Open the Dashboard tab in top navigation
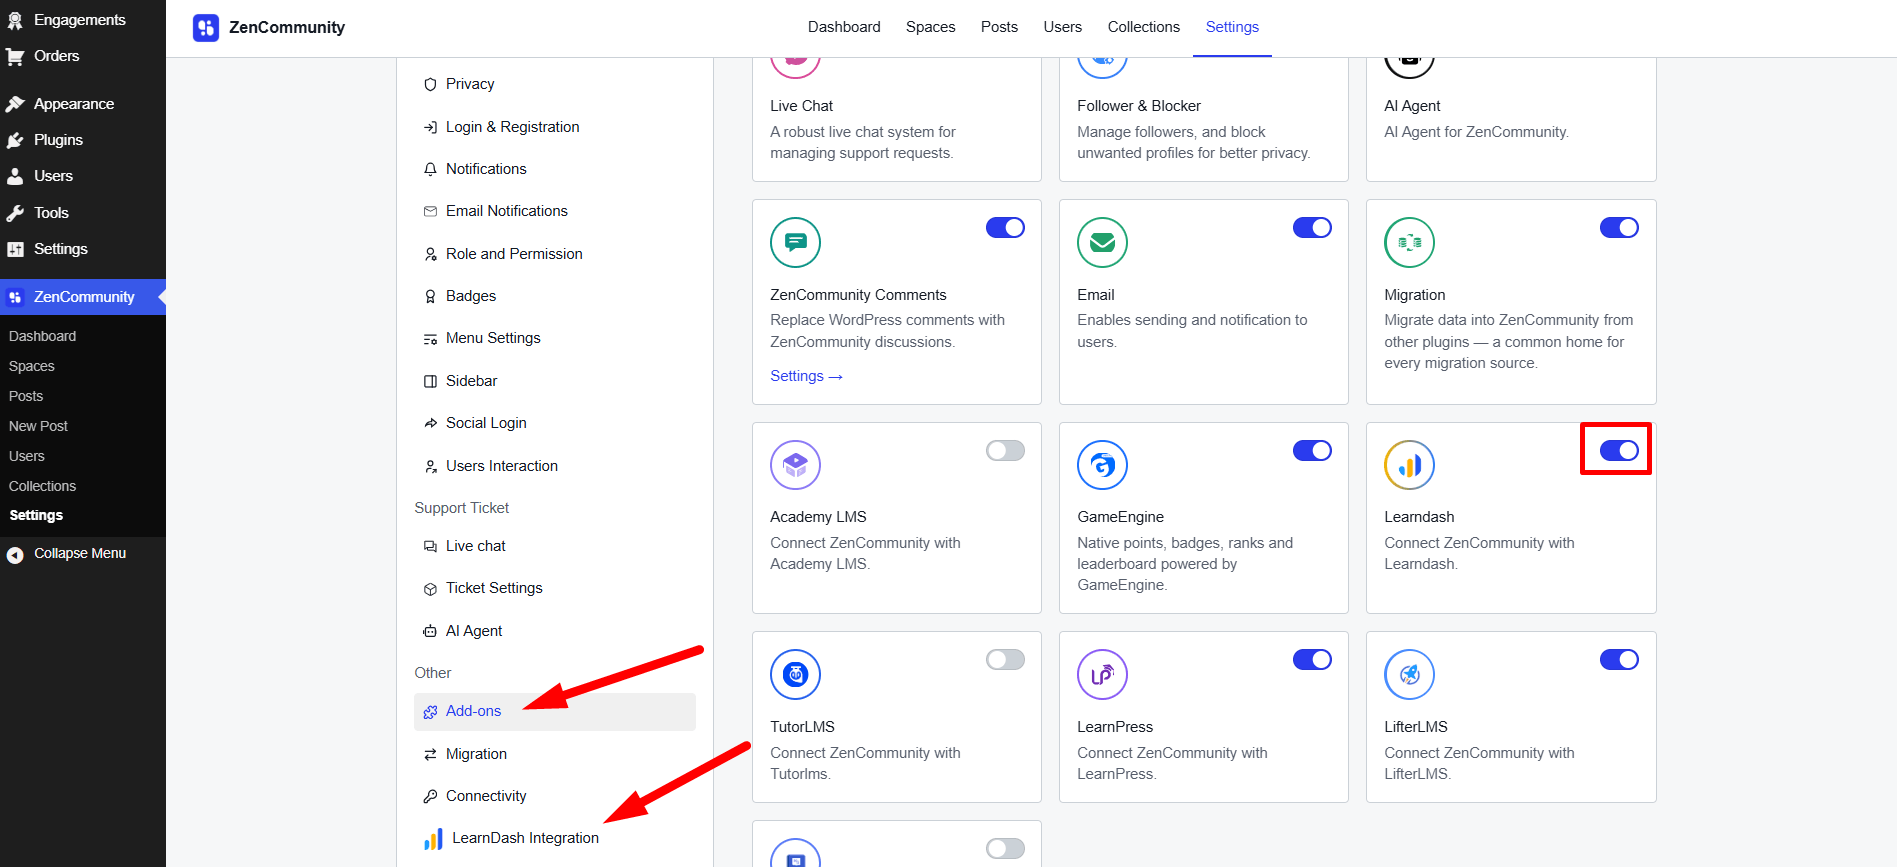The width and height of the screenshot is (1897, 867). (x=844, y=27)
